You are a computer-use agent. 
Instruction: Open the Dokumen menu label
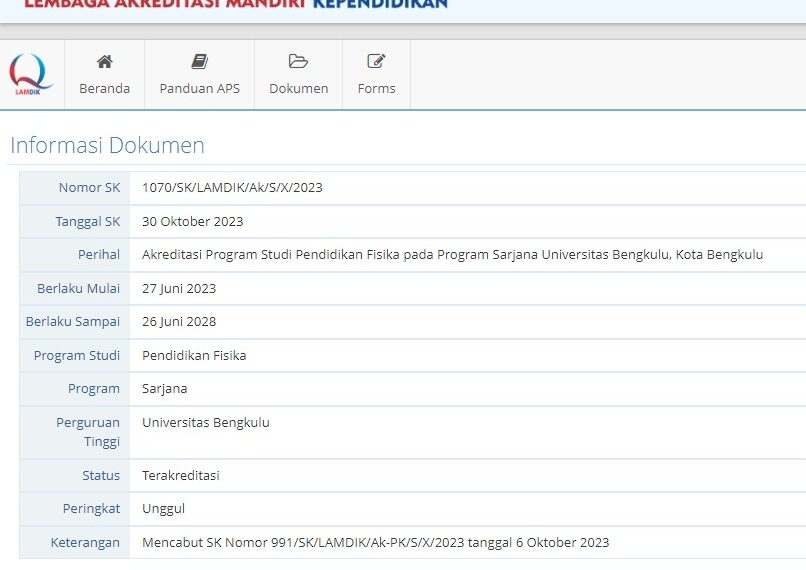pos(299,88)
